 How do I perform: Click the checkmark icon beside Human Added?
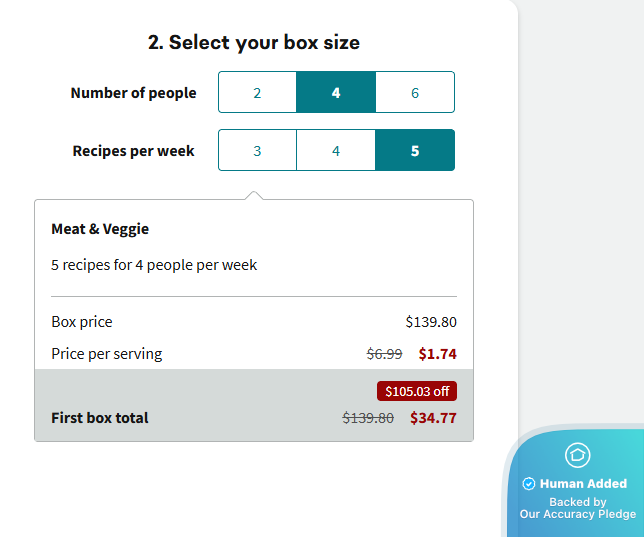pyautogui.click(x=529, y=484)
